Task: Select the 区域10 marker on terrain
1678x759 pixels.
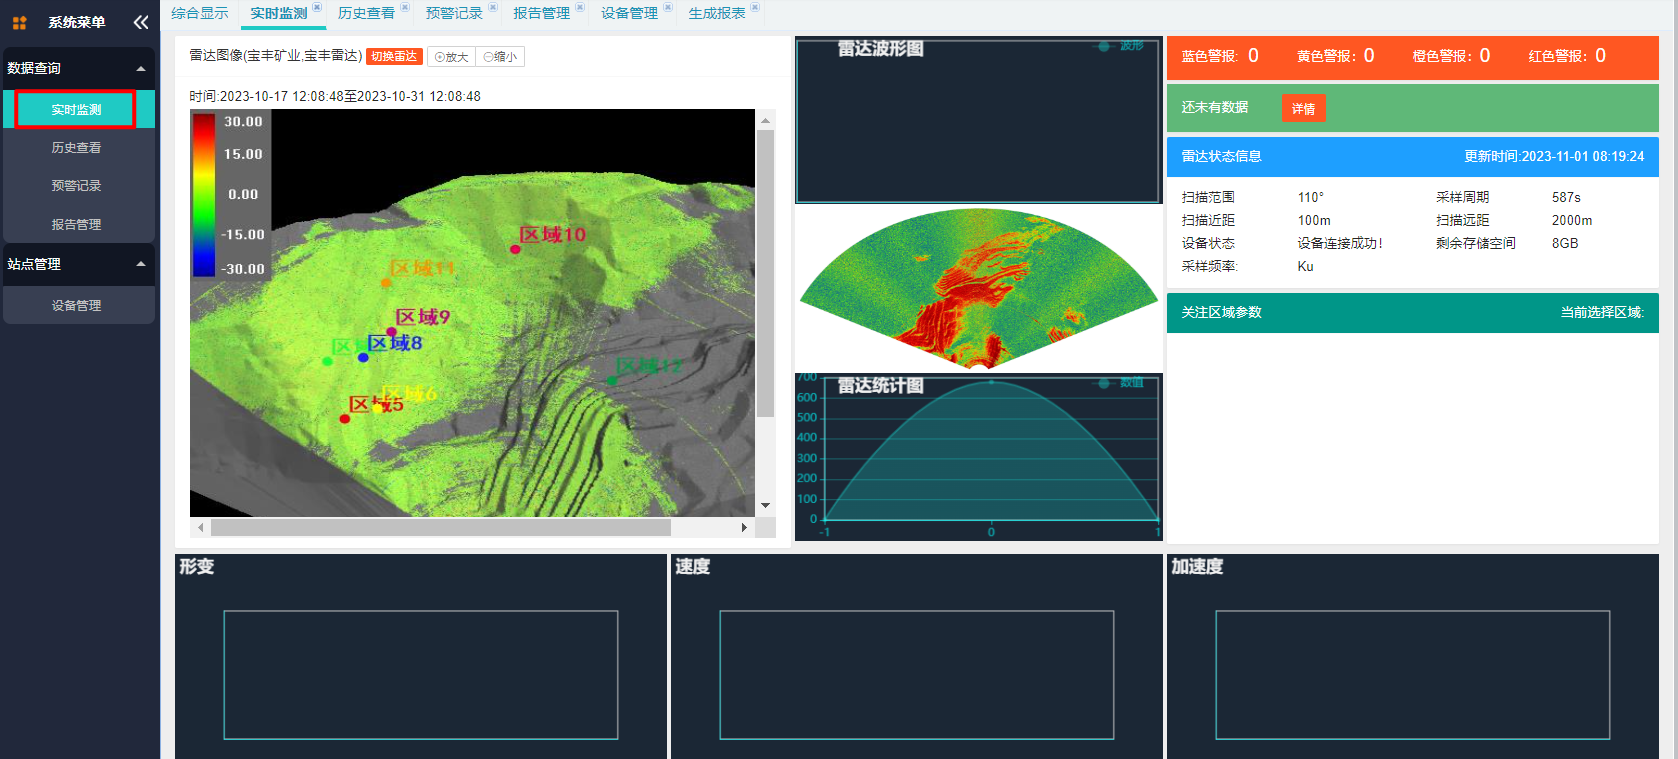Action: [x=516, y=249]
